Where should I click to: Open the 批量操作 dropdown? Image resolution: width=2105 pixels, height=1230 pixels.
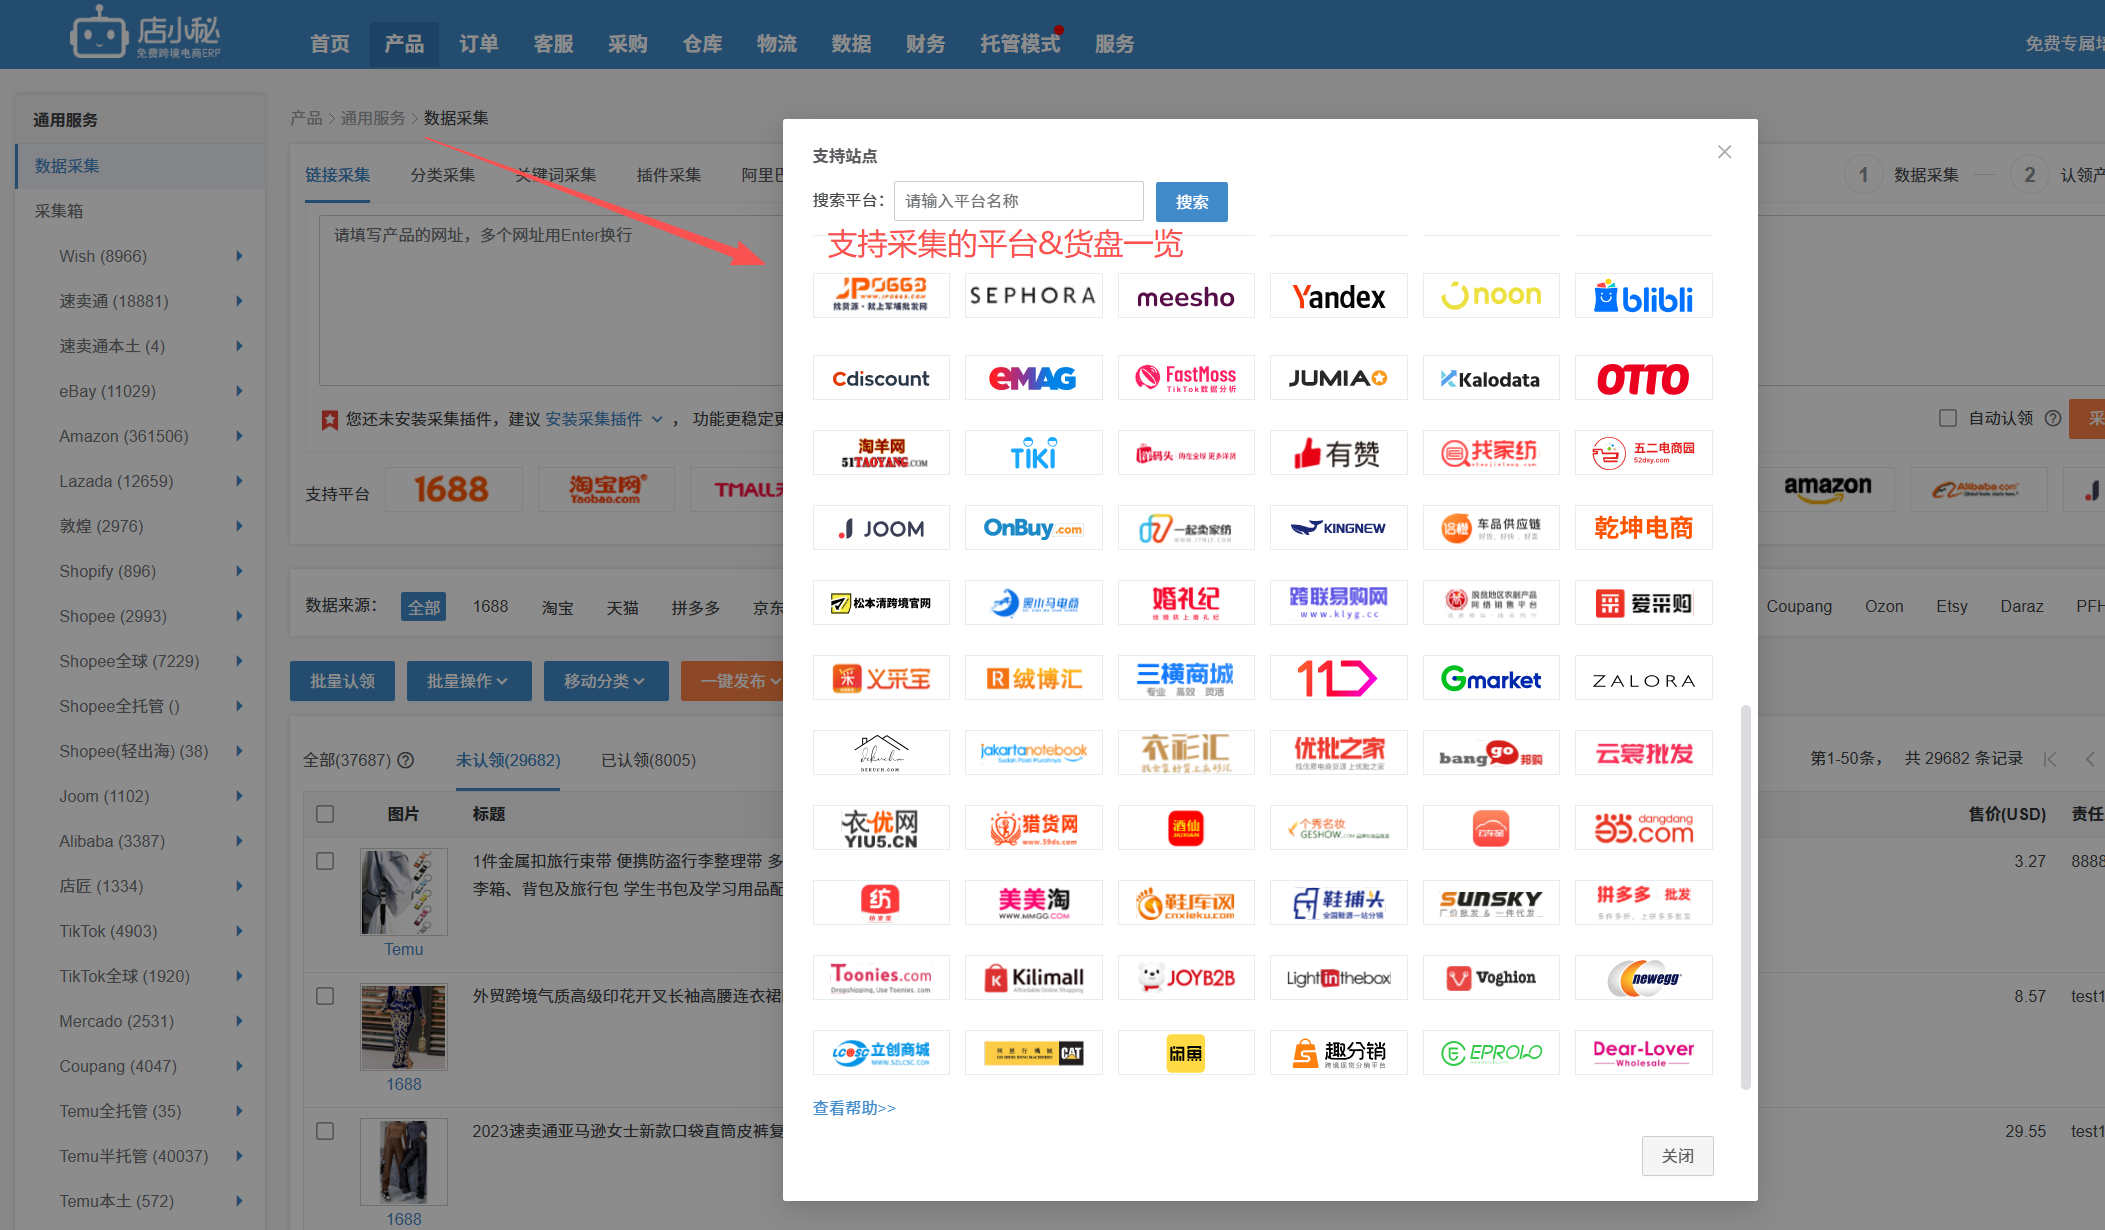pyautogui.click(x=467, y=681)
